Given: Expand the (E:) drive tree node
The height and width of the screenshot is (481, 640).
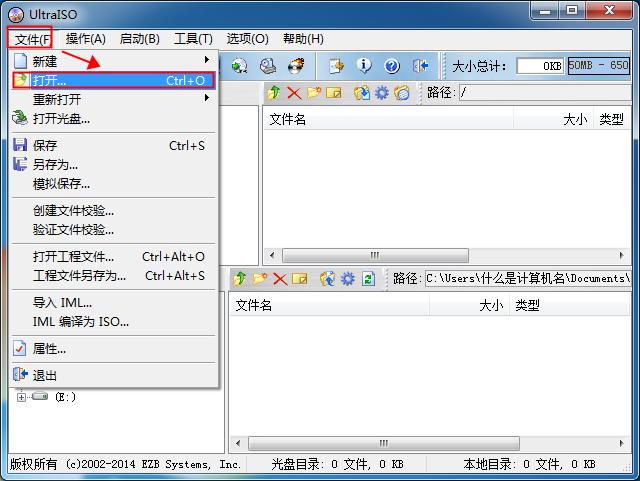Looking at the screenshot, I should point(21,397).
